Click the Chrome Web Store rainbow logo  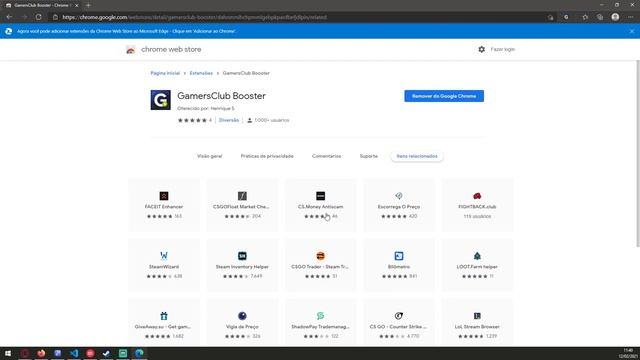(131, 49)
